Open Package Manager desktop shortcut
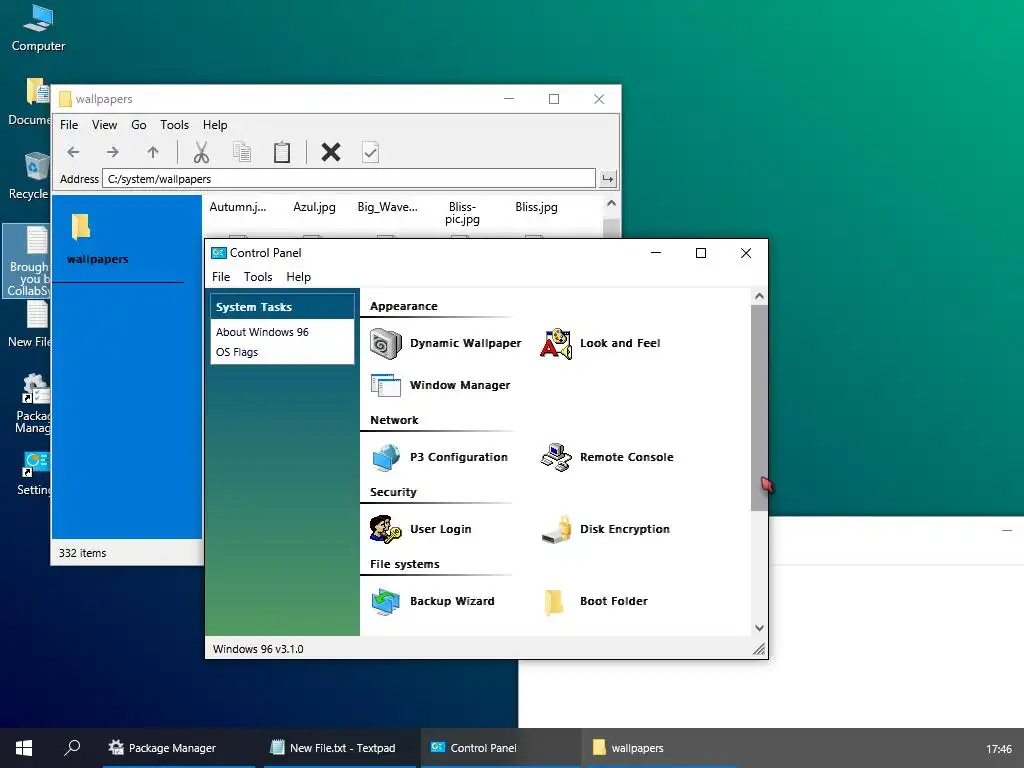Image resolution: width=1024 pixels, height=768 pixels. click(31, 404)
